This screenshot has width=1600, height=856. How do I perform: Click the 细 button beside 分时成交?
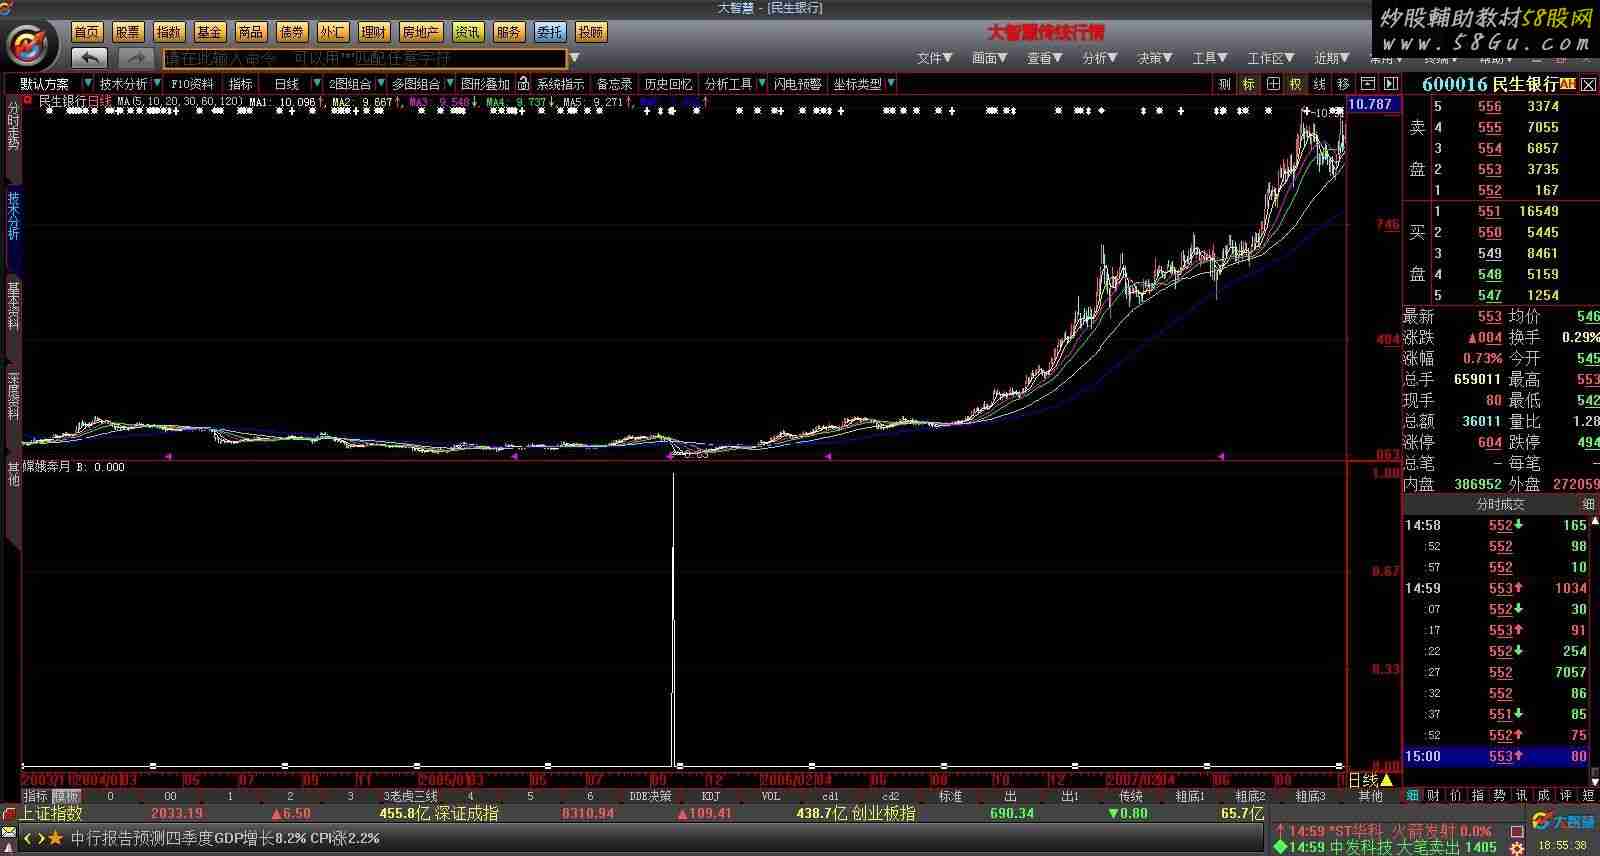pos(1588,505)
